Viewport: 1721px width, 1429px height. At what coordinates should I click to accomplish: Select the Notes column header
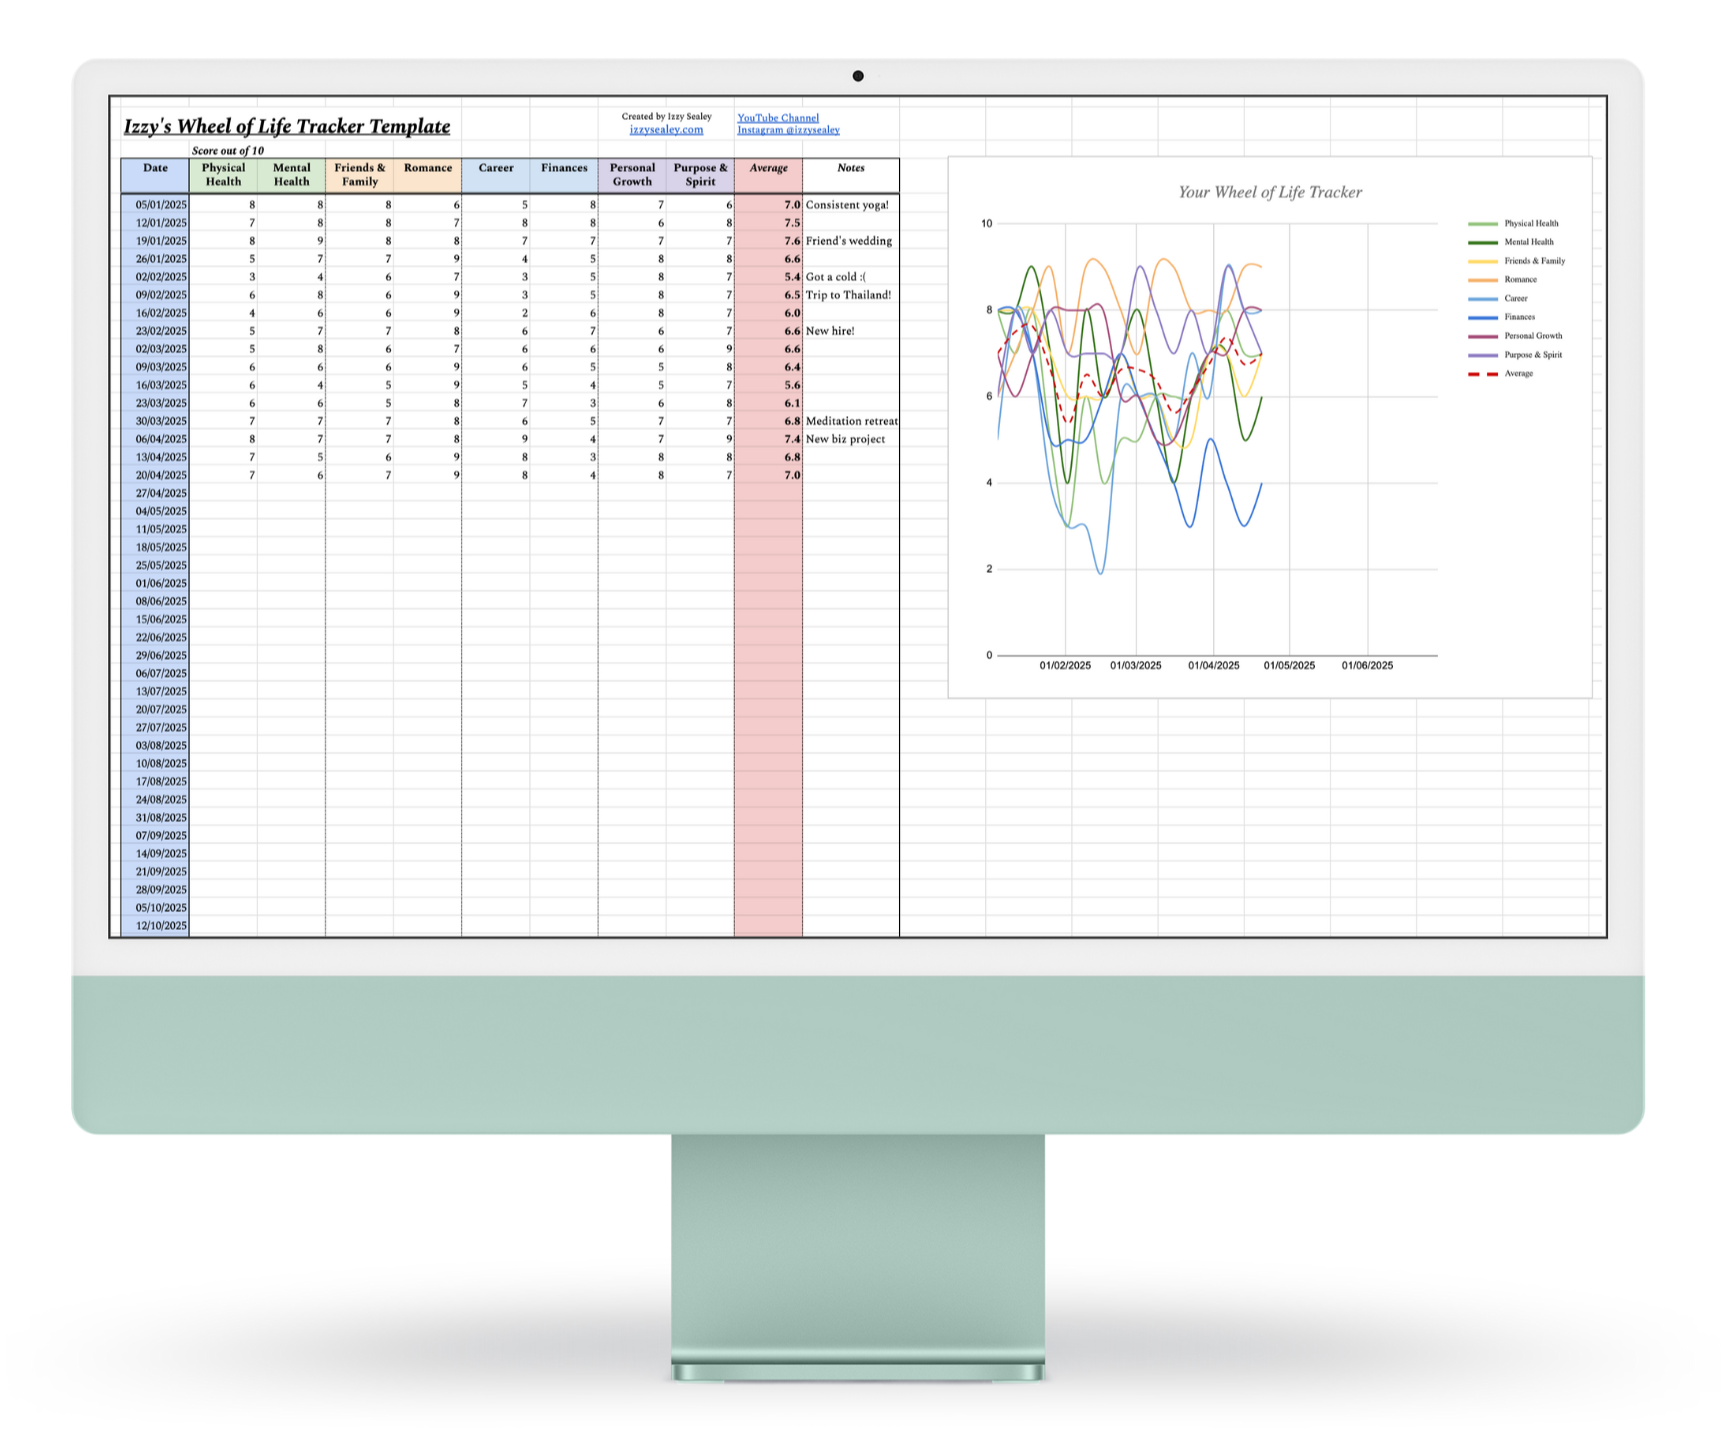[x=851, y=175]
